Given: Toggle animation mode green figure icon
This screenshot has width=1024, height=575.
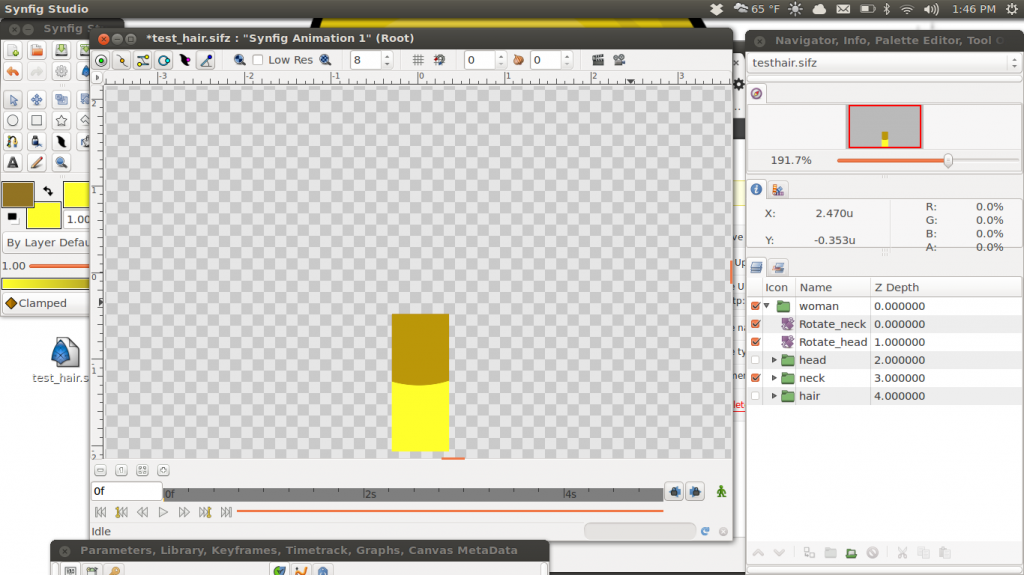Looking at the screenshot, I should [x=721, y=491].
